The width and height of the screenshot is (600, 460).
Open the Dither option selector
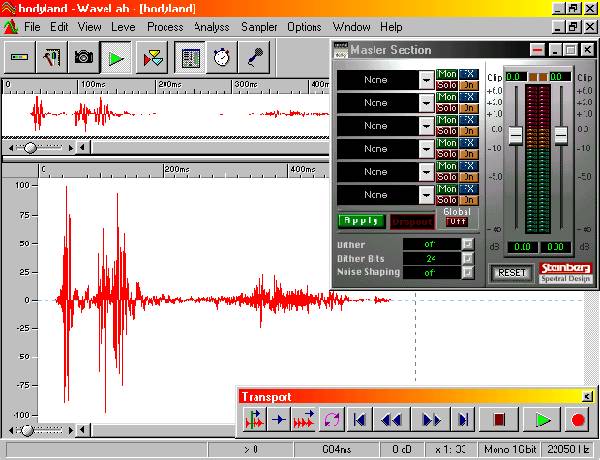[467, 244]
